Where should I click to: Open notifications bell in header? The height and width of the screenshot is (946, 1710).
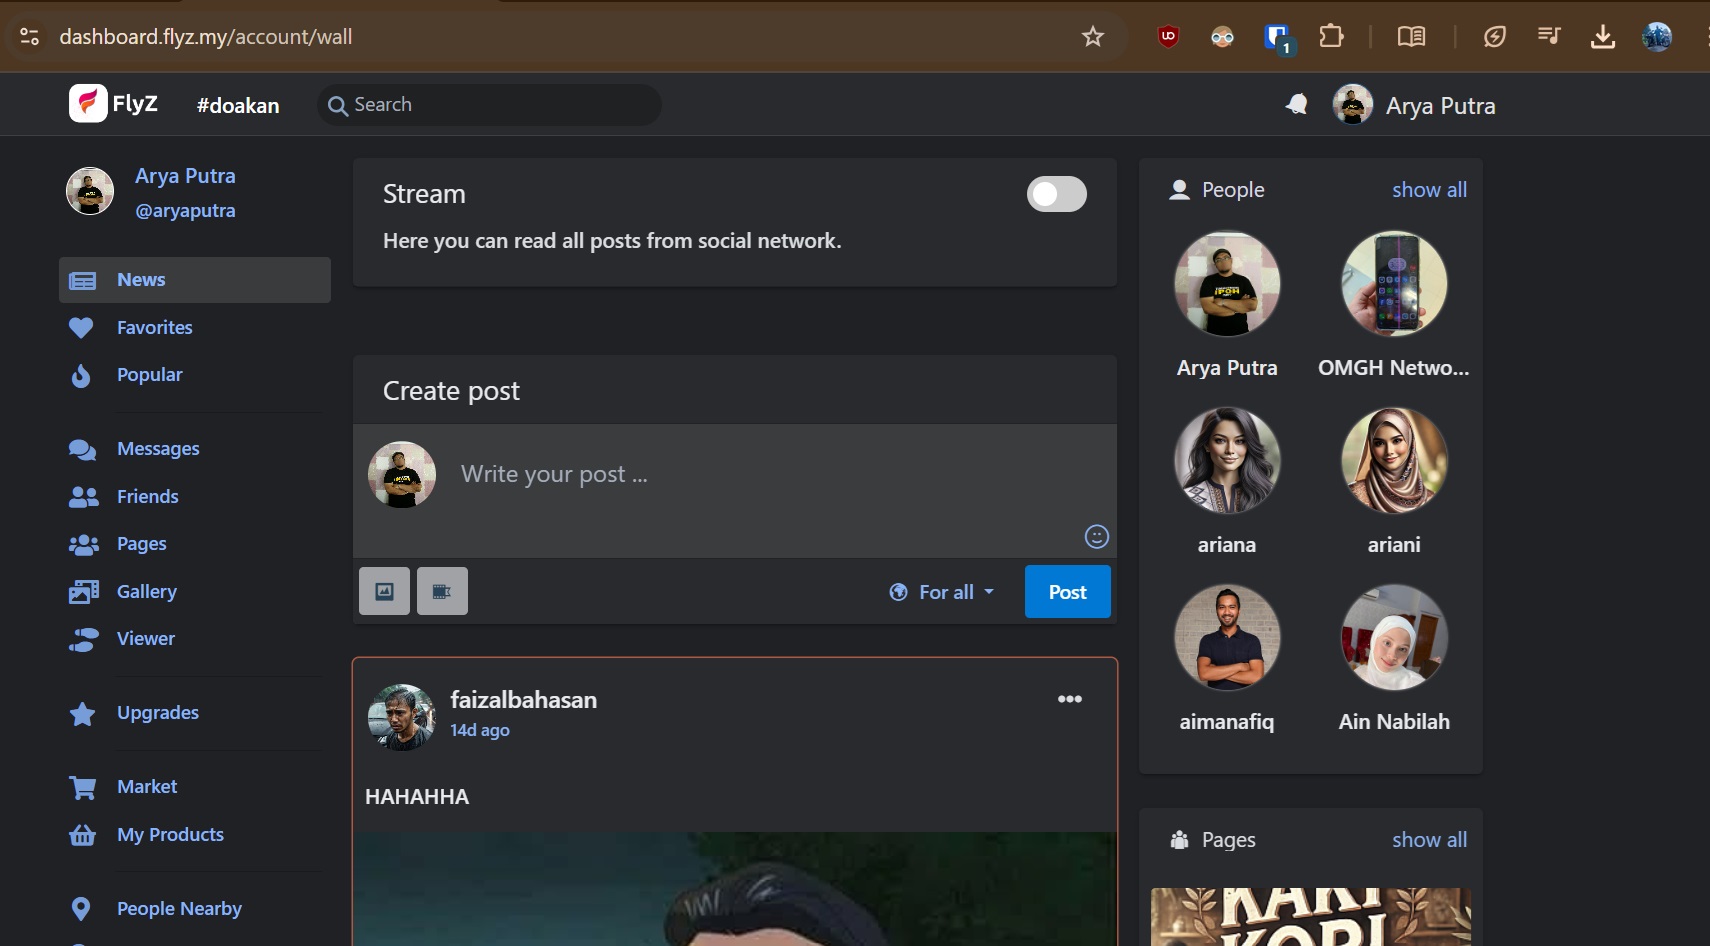pyautogui.click(x=1296, y=104)
